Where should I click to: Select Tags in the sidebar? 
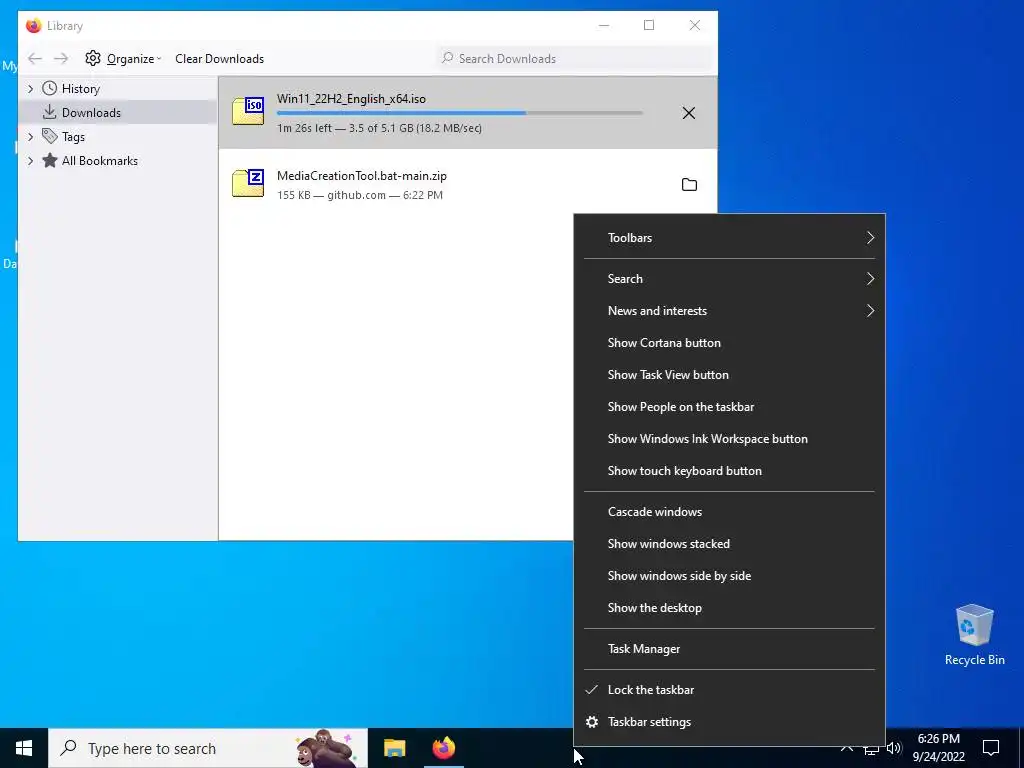(x=73, y=136)
